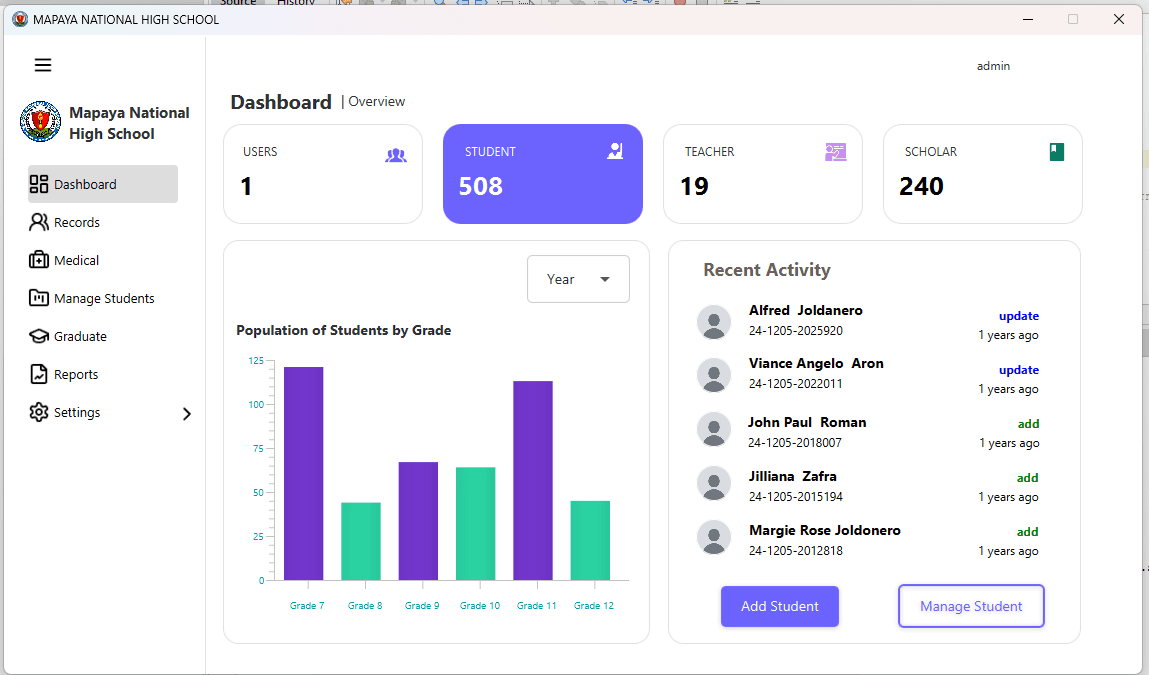Select the Overview section header
This screenshot has width=1149, height=675.
(x=376, y=101)
